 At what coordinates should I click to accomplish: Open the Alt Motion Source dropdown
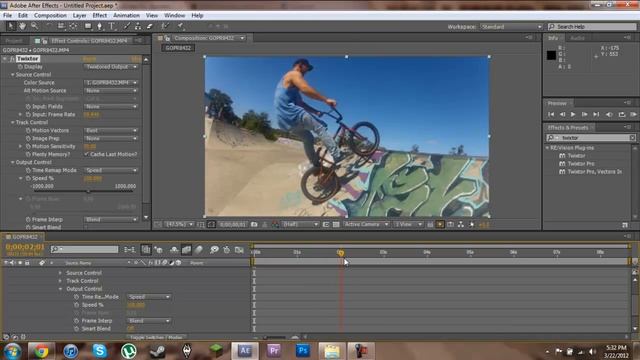(x=111, y=91)
